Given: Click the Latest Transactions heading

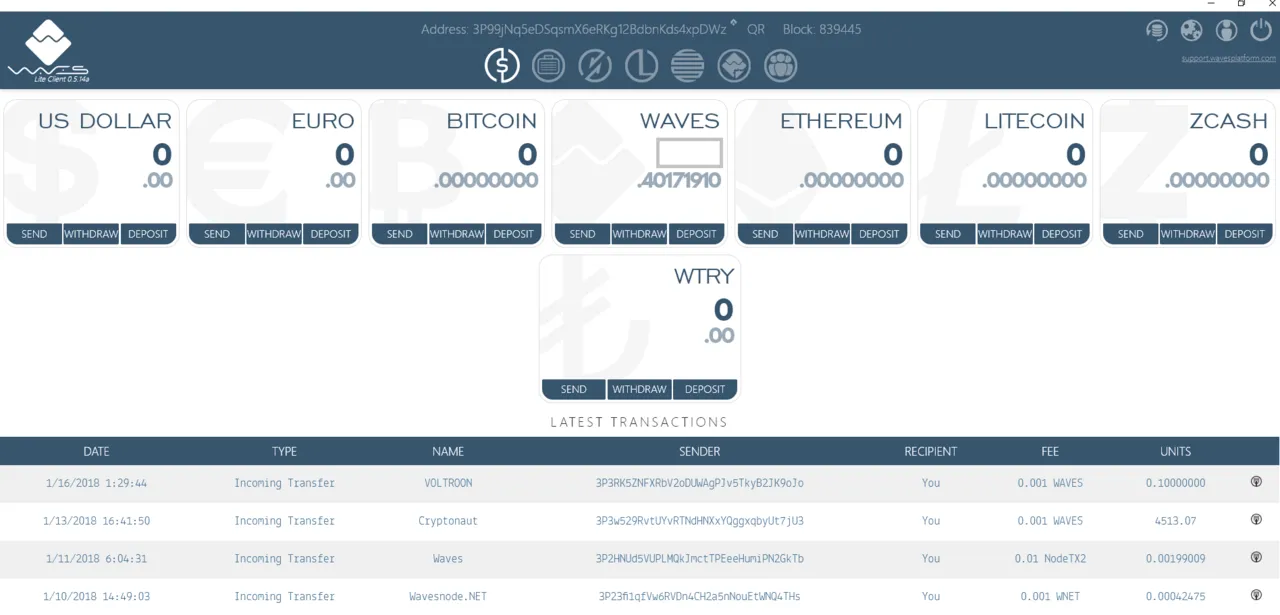Looking at the screenshot, I should click(639, 422).
